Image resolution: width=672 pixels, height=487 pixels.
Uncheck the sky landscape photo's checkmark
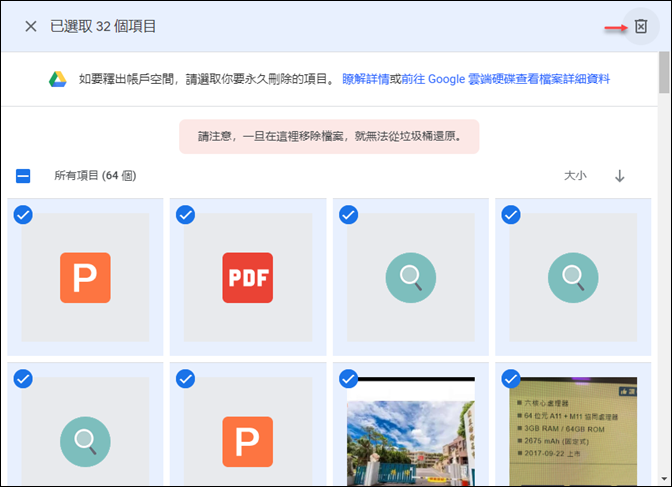(x=348, y=379)
